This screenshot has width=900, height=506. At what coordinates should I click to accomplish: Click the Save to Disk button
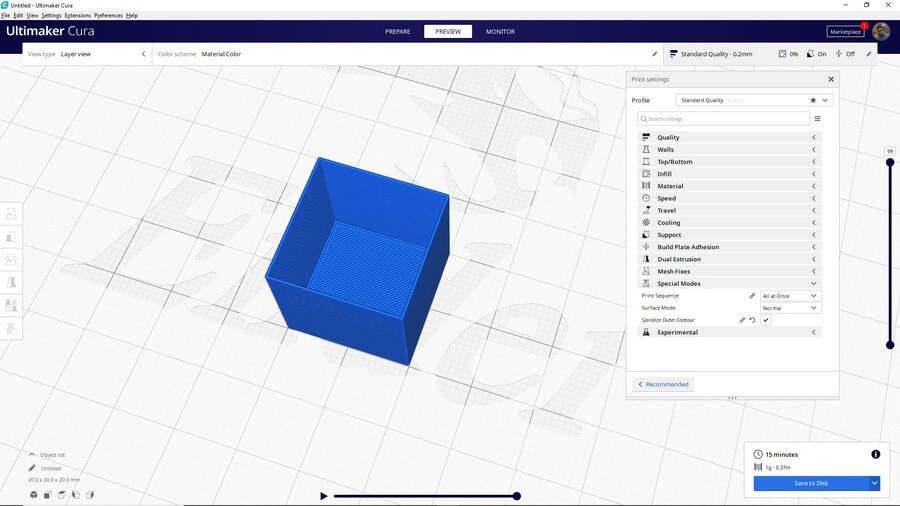click(811, 483)
